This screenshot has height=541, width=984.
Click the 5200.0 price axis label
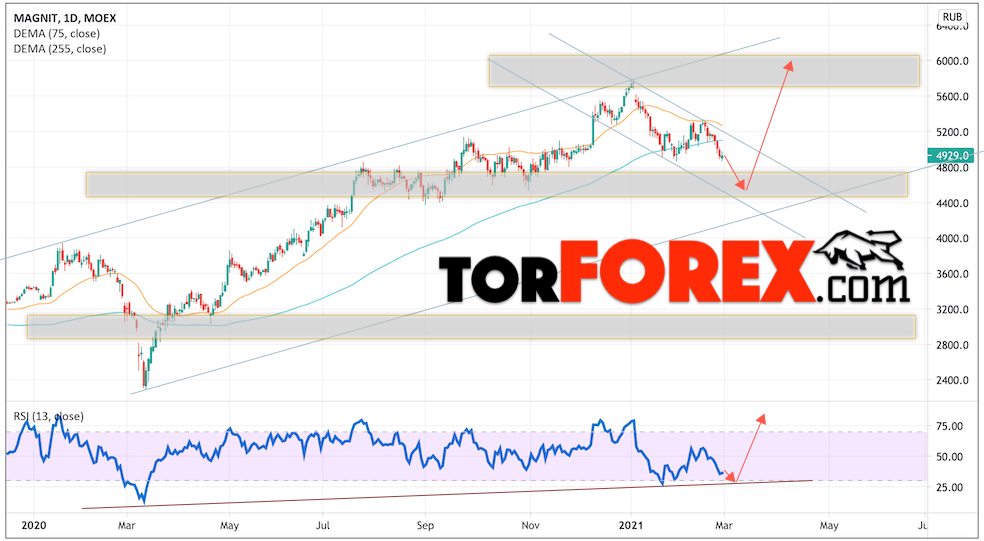click(x=952, y=132)
